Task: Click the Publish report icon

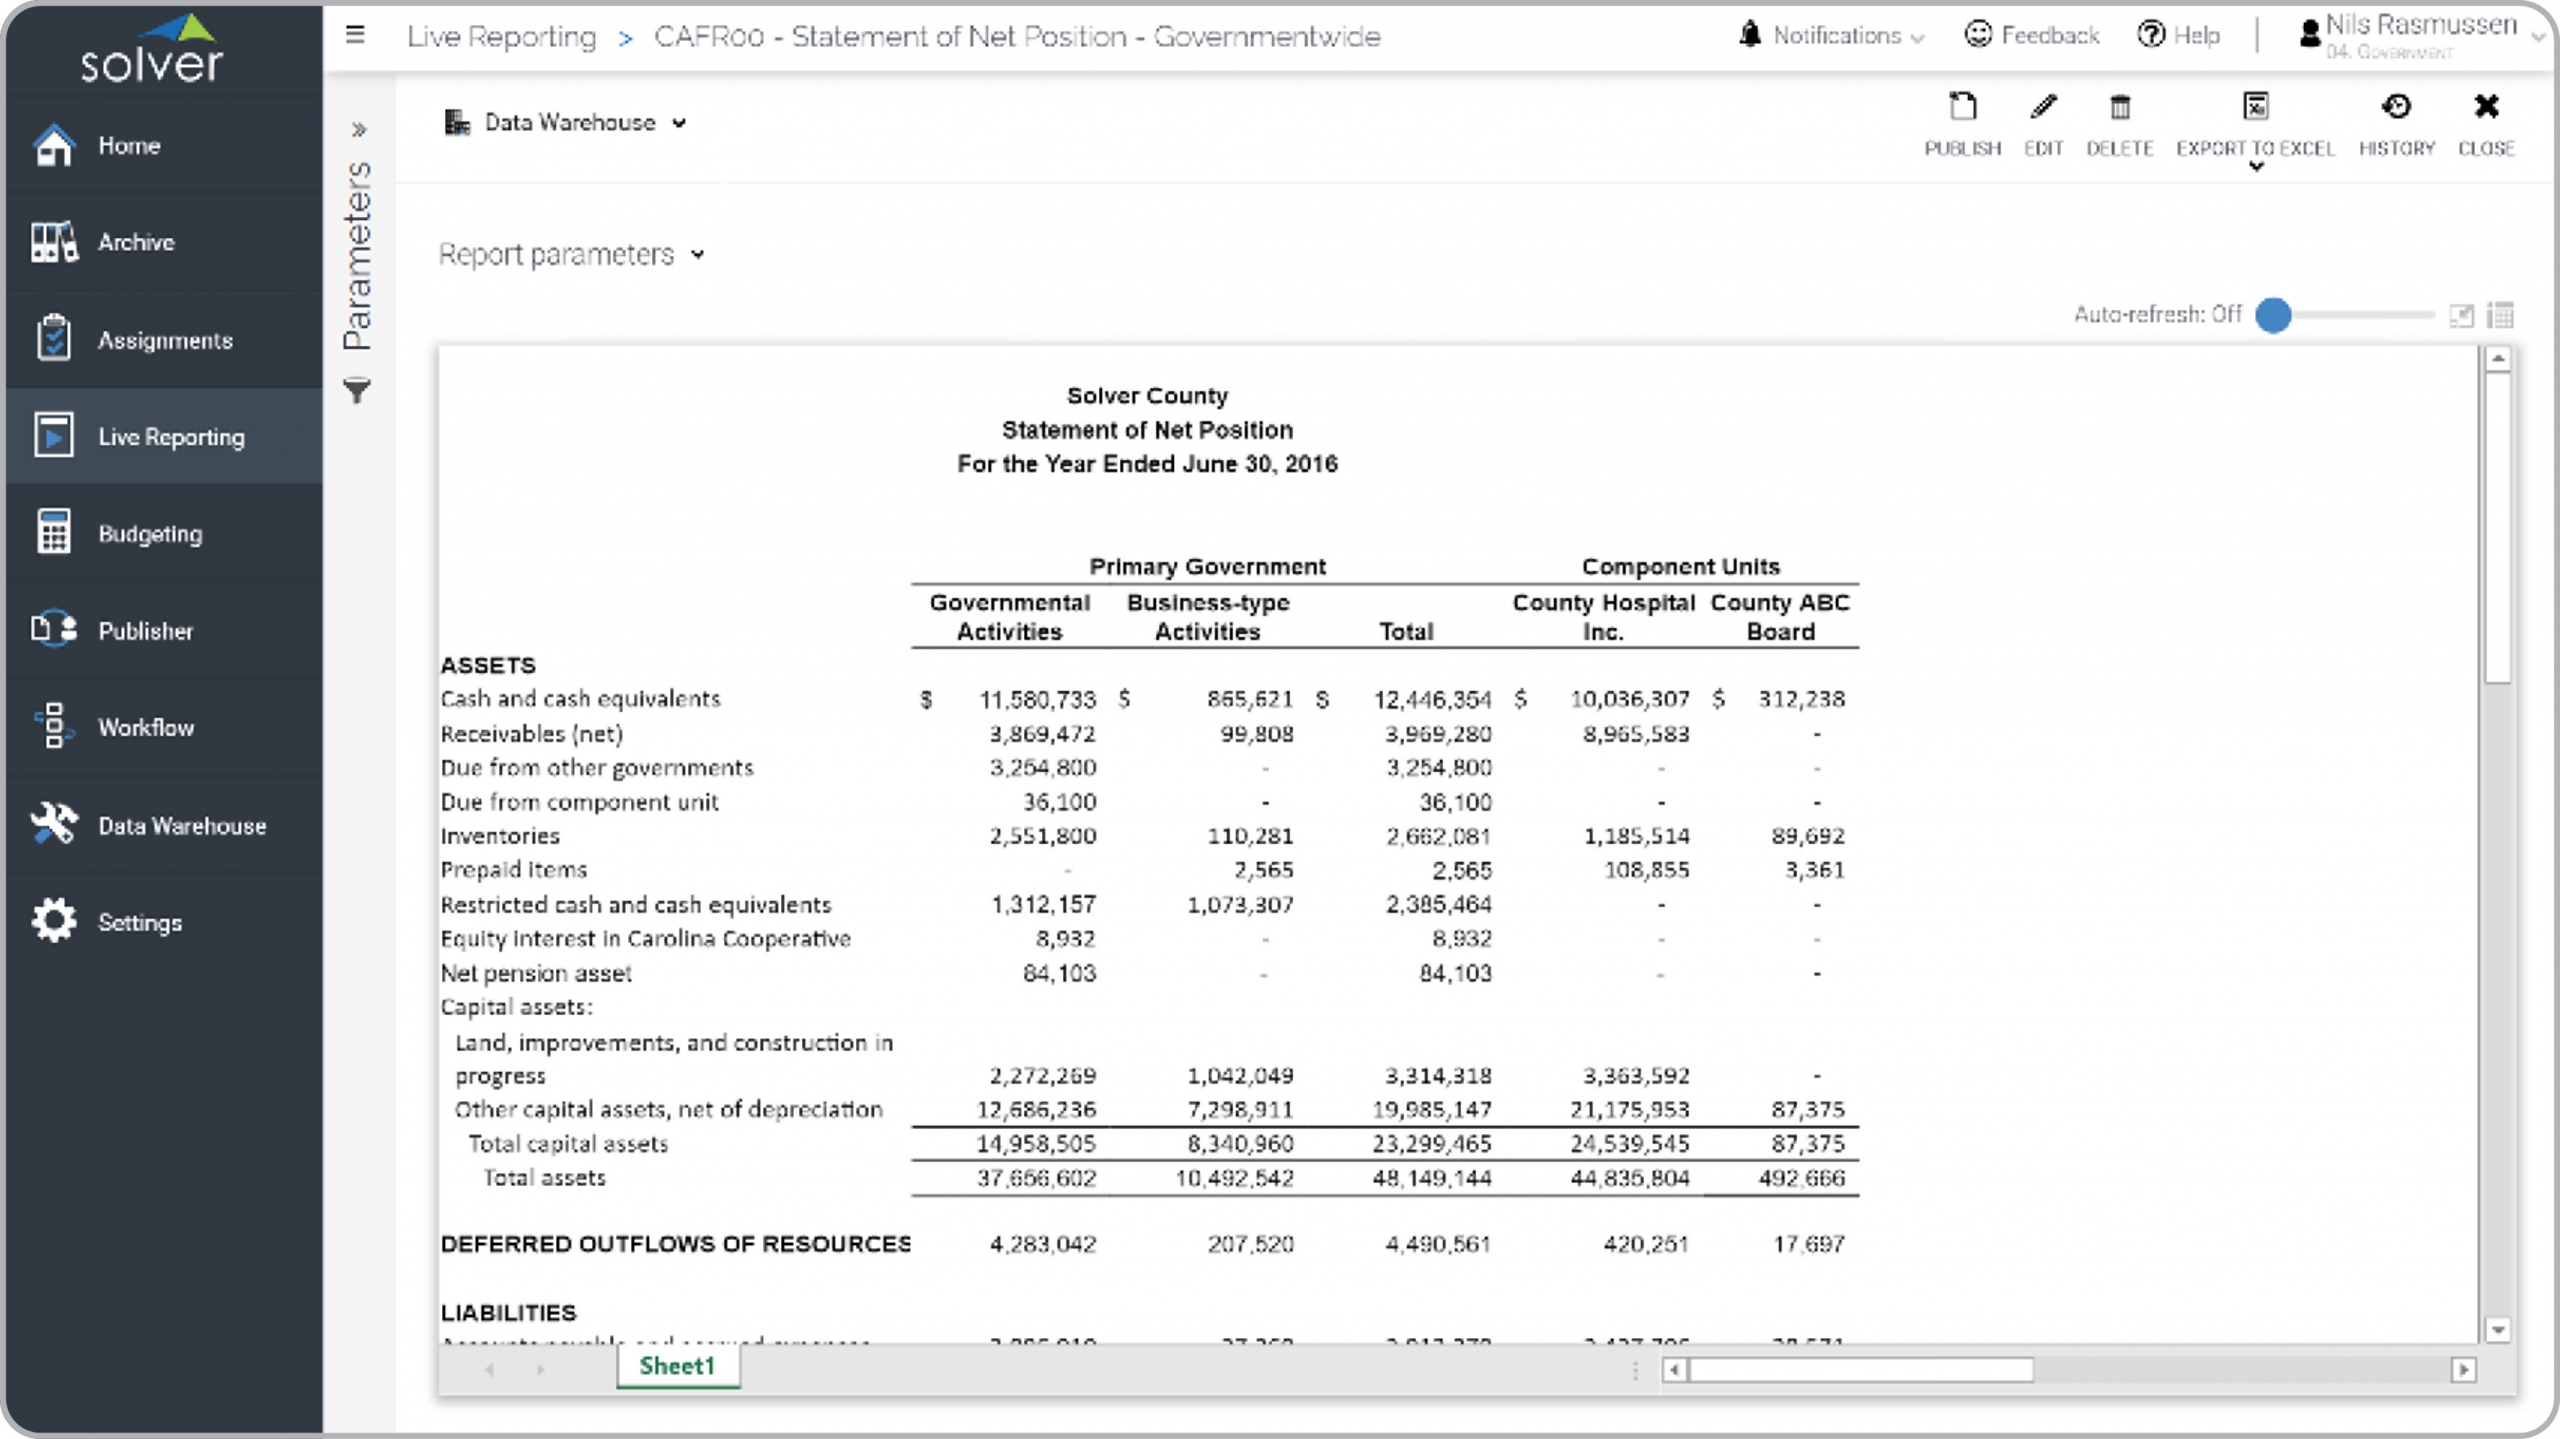Action: point(1962,108)
